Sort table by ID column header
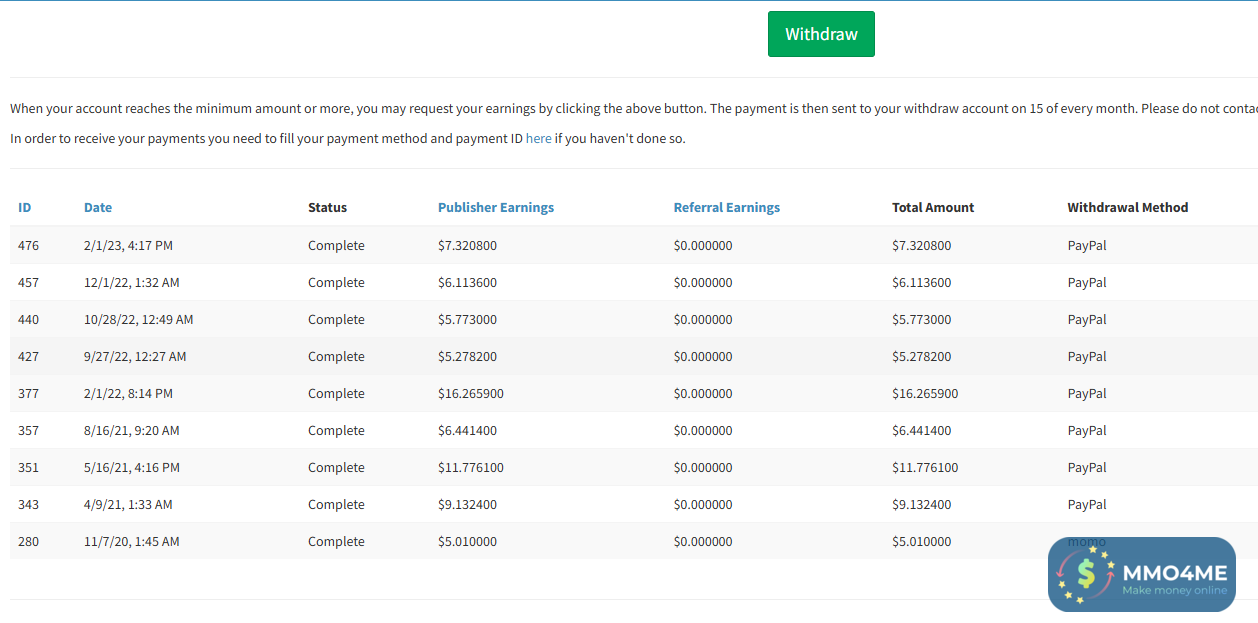This screenshot has height=623, width=1258. tap(25, 208)
